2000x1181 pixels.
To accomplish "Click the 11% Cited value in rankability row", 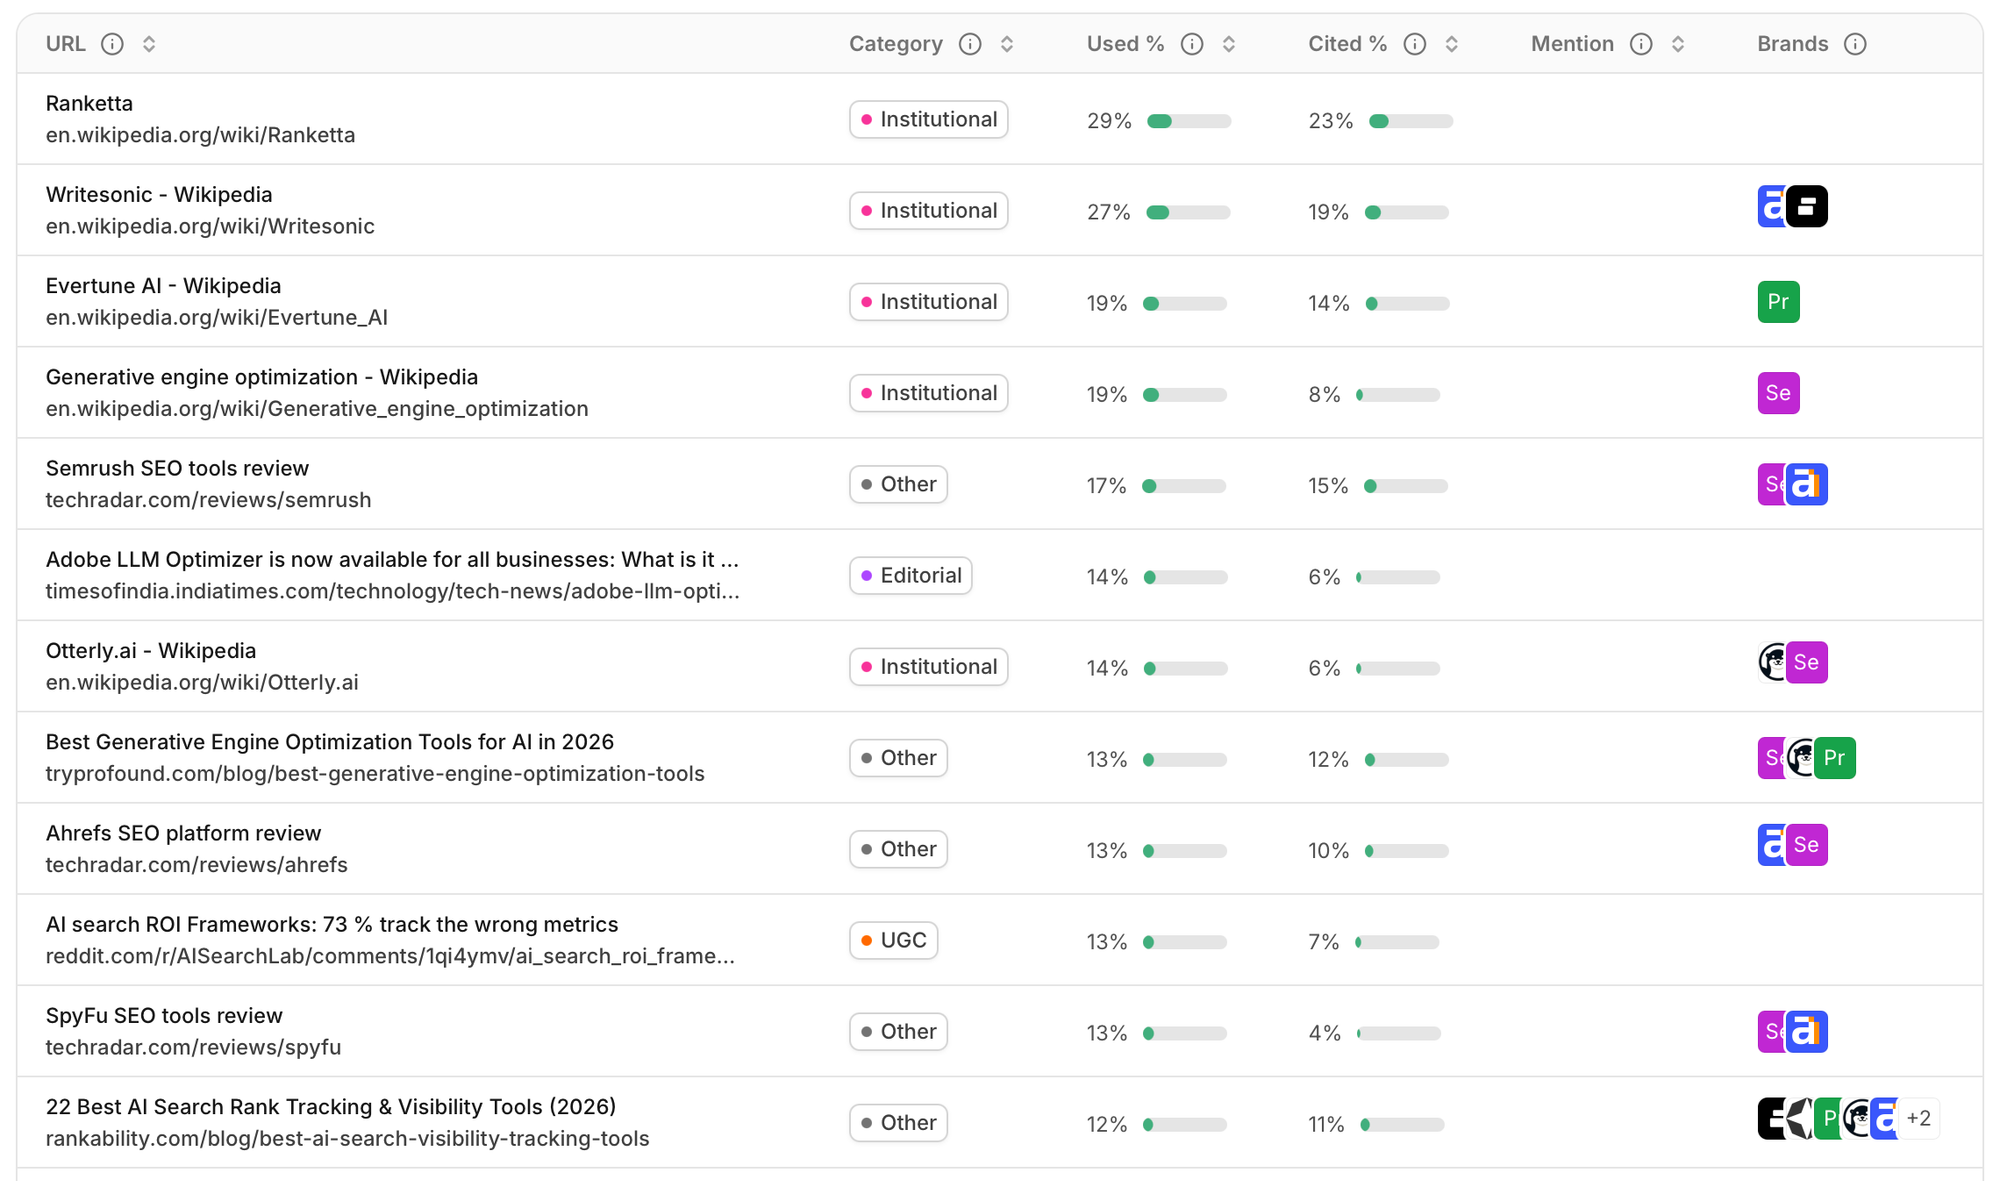I will pos(1327,1125).
